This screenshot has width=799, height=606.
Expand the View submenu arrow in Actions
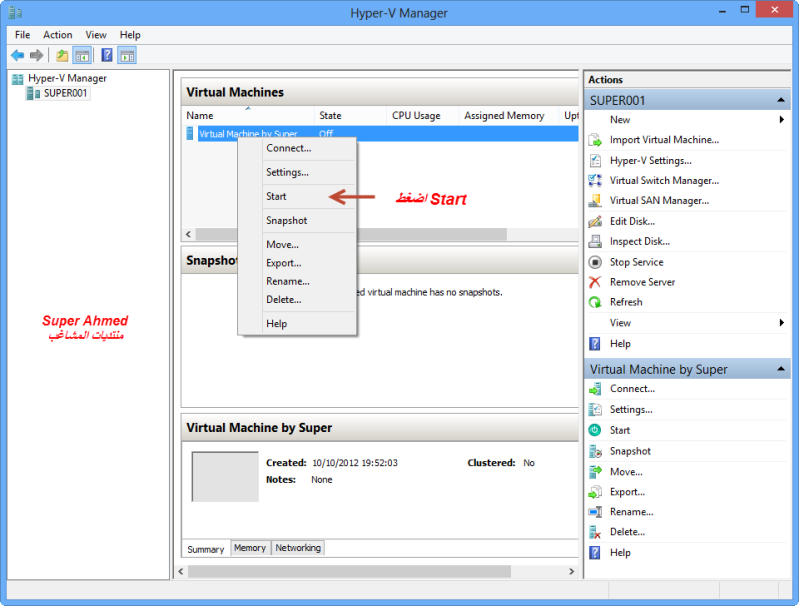click(781, 323)
